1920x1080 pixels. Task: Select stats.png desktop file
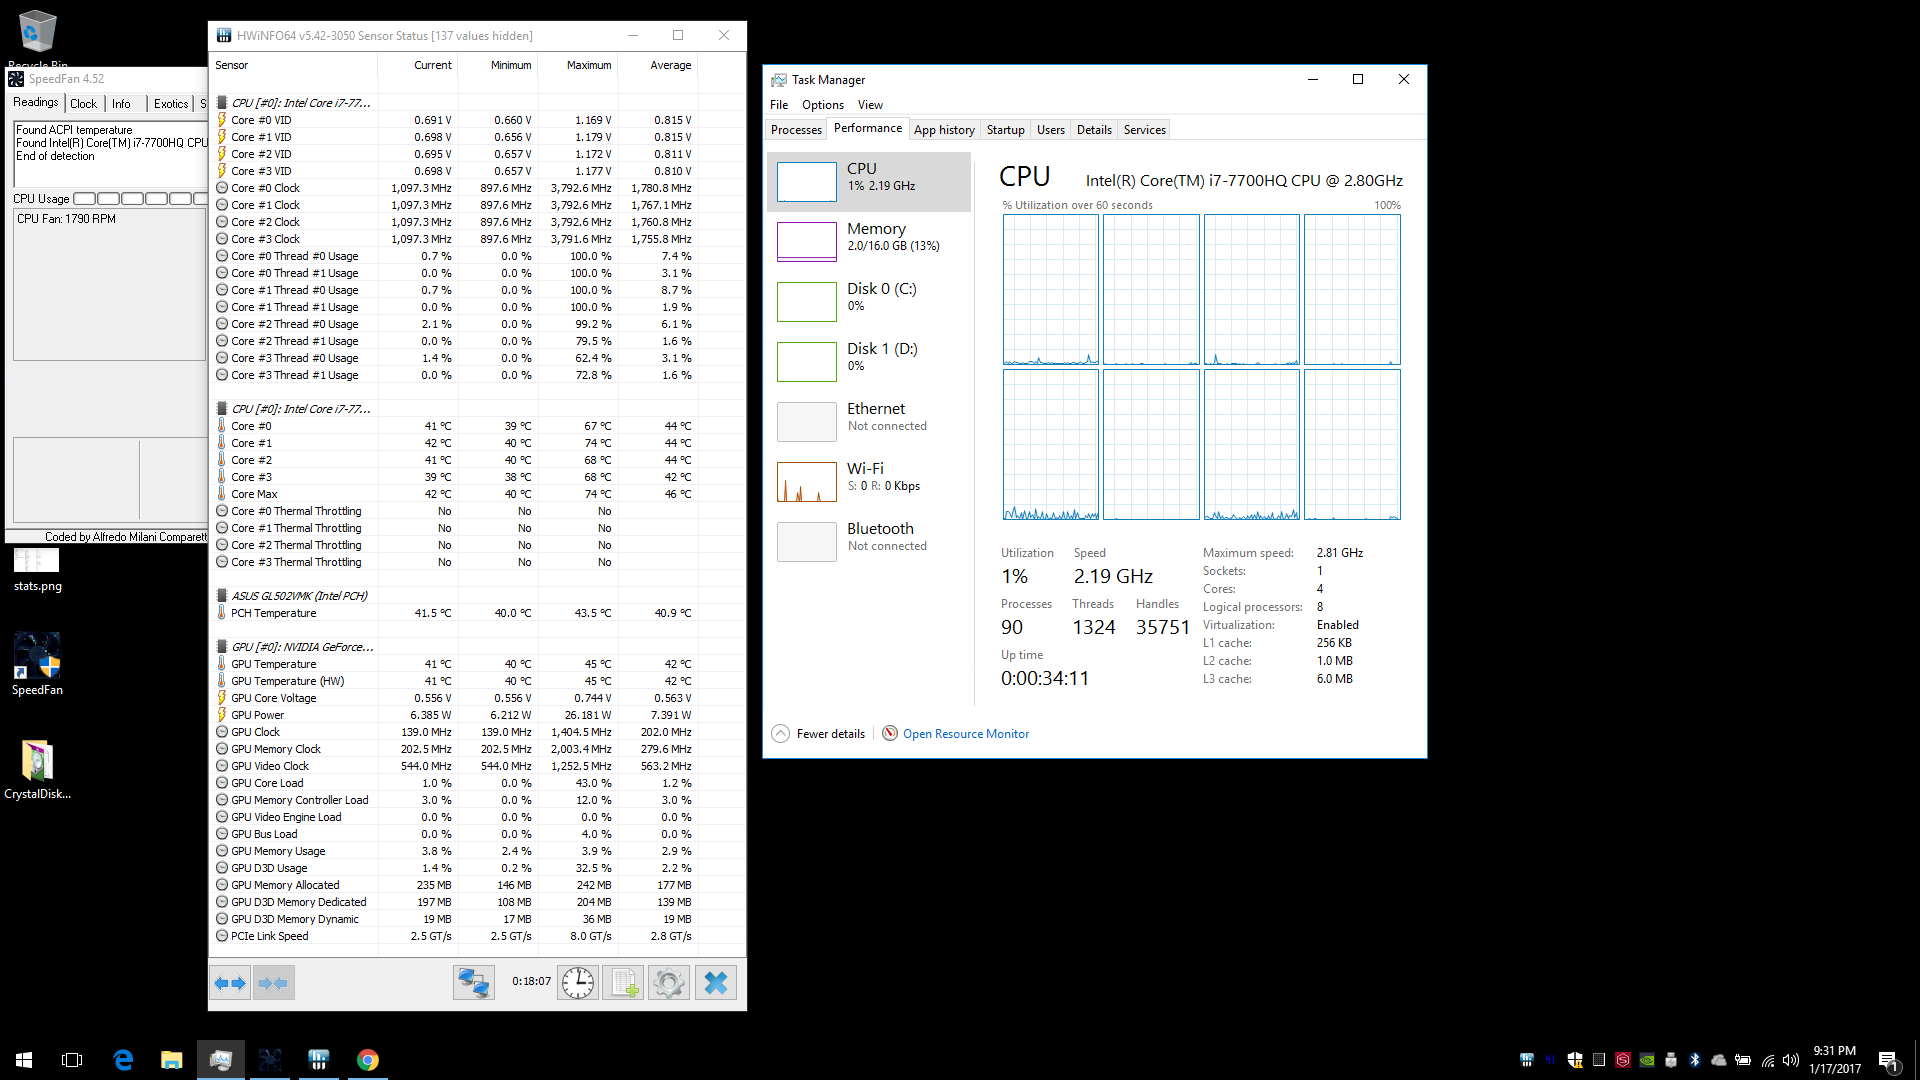point(37,569)
